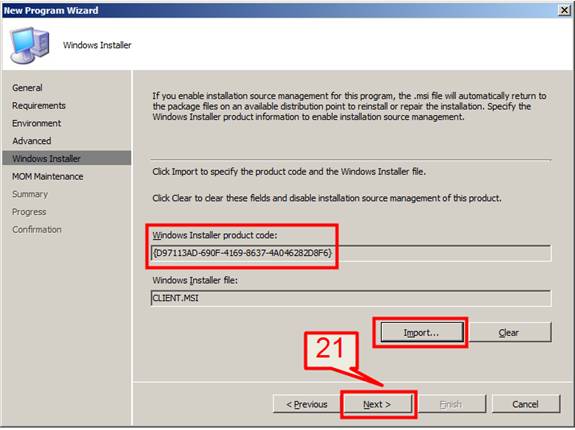Click the Summary step in sidebar
Screen dimensions: 575x430
pyautogui.click(x=30, y=194)
